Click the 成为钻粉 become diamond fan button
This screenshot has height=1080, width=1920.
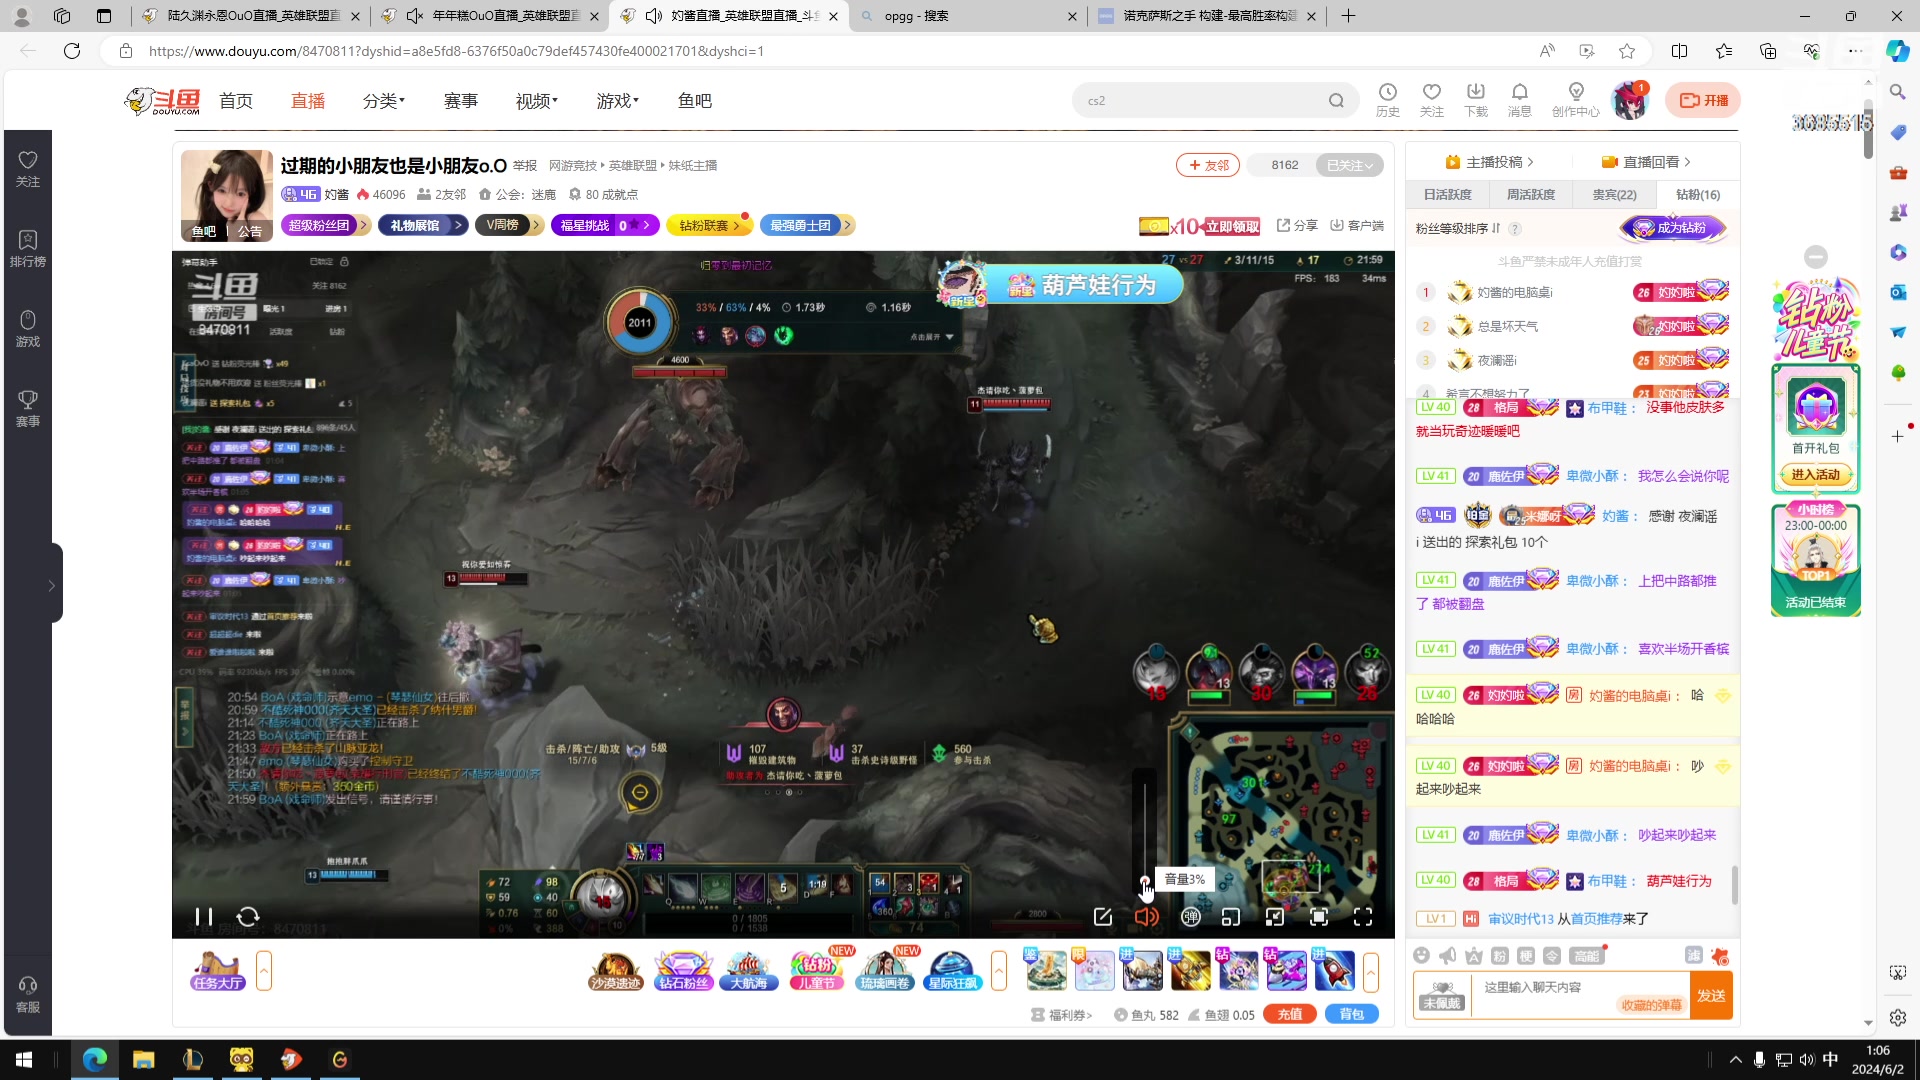[1673, 228]
